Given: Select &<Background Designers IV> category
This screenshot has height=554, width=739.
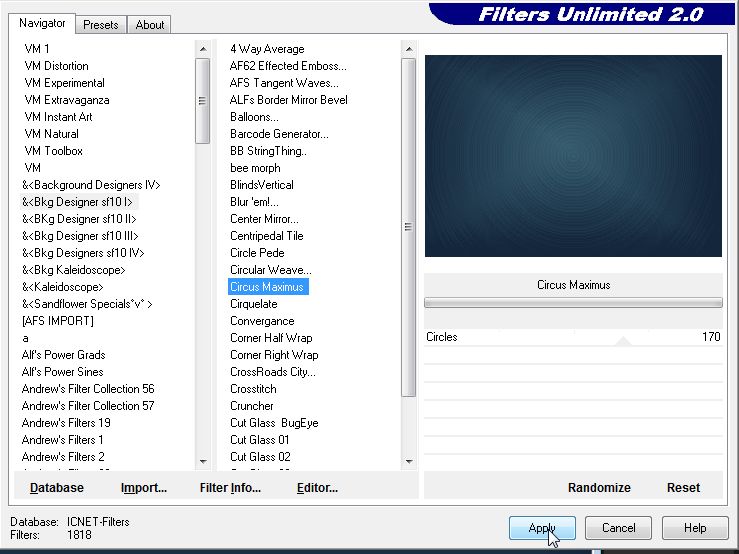Looking at the screenshot, I should coord(91,185).
